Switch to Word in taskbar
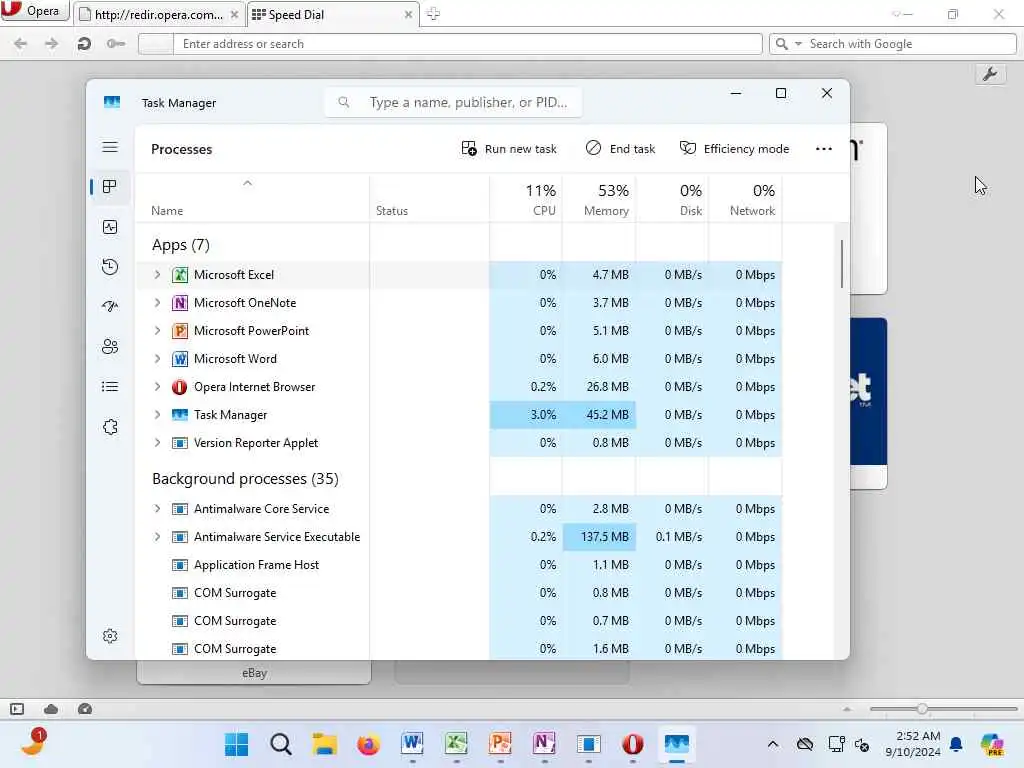Image resolution: width=1024 pixels, height=768 pixels. 412,743
